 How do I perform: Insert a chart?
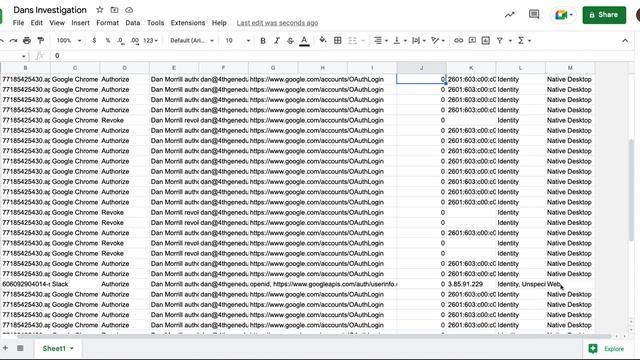click(x=486, y=40)
